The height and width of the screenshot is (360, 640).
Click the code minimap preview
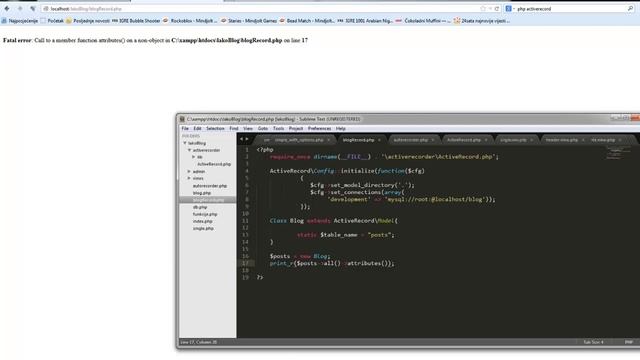click(618, 153)
